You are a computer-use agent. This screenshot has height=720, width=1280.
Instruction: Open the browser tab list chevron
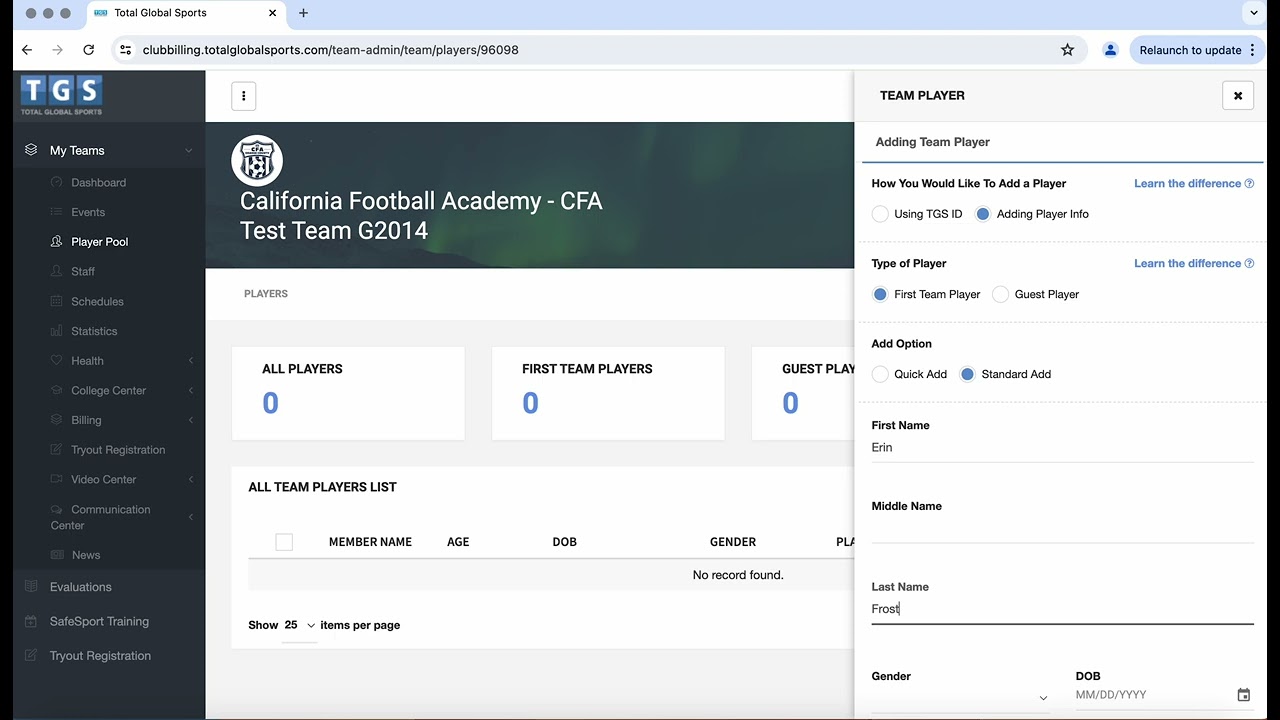click(x=1253, y=13)
